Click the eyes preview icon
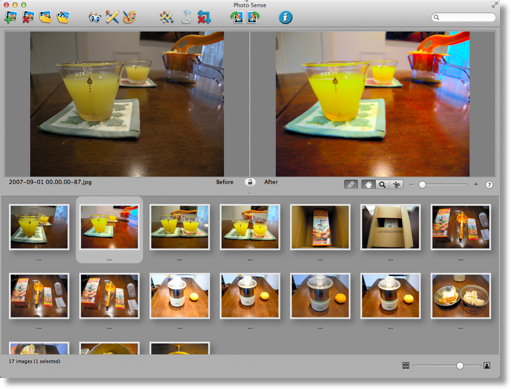 coord(95,17)
